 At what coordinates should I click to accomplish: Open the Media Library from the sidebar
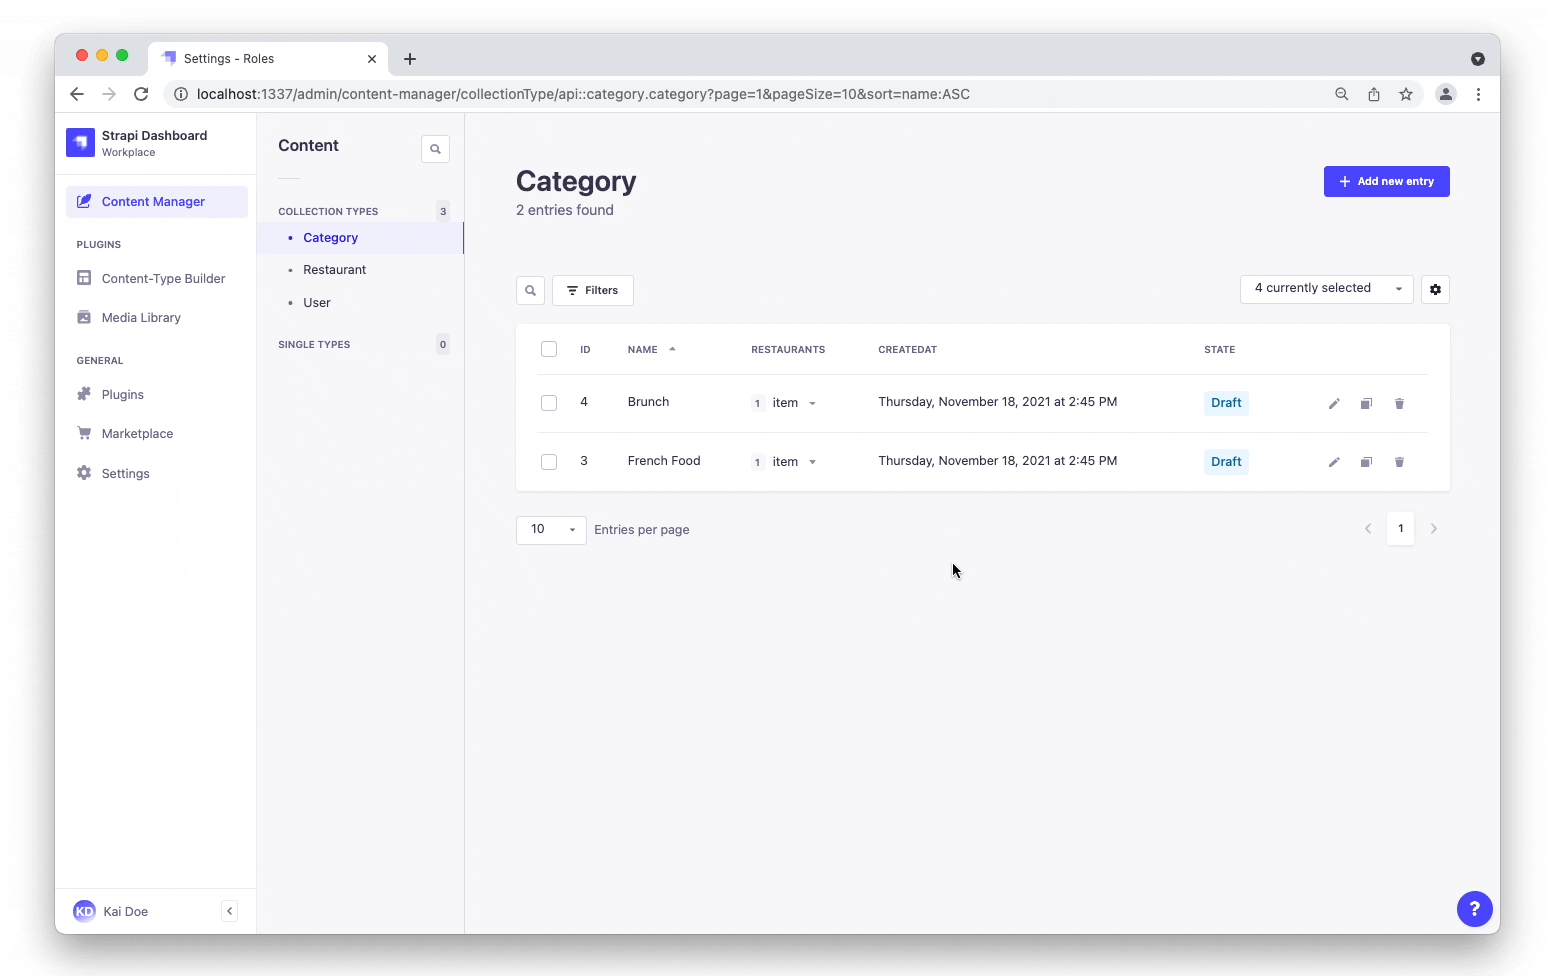(x=140, y=317)
